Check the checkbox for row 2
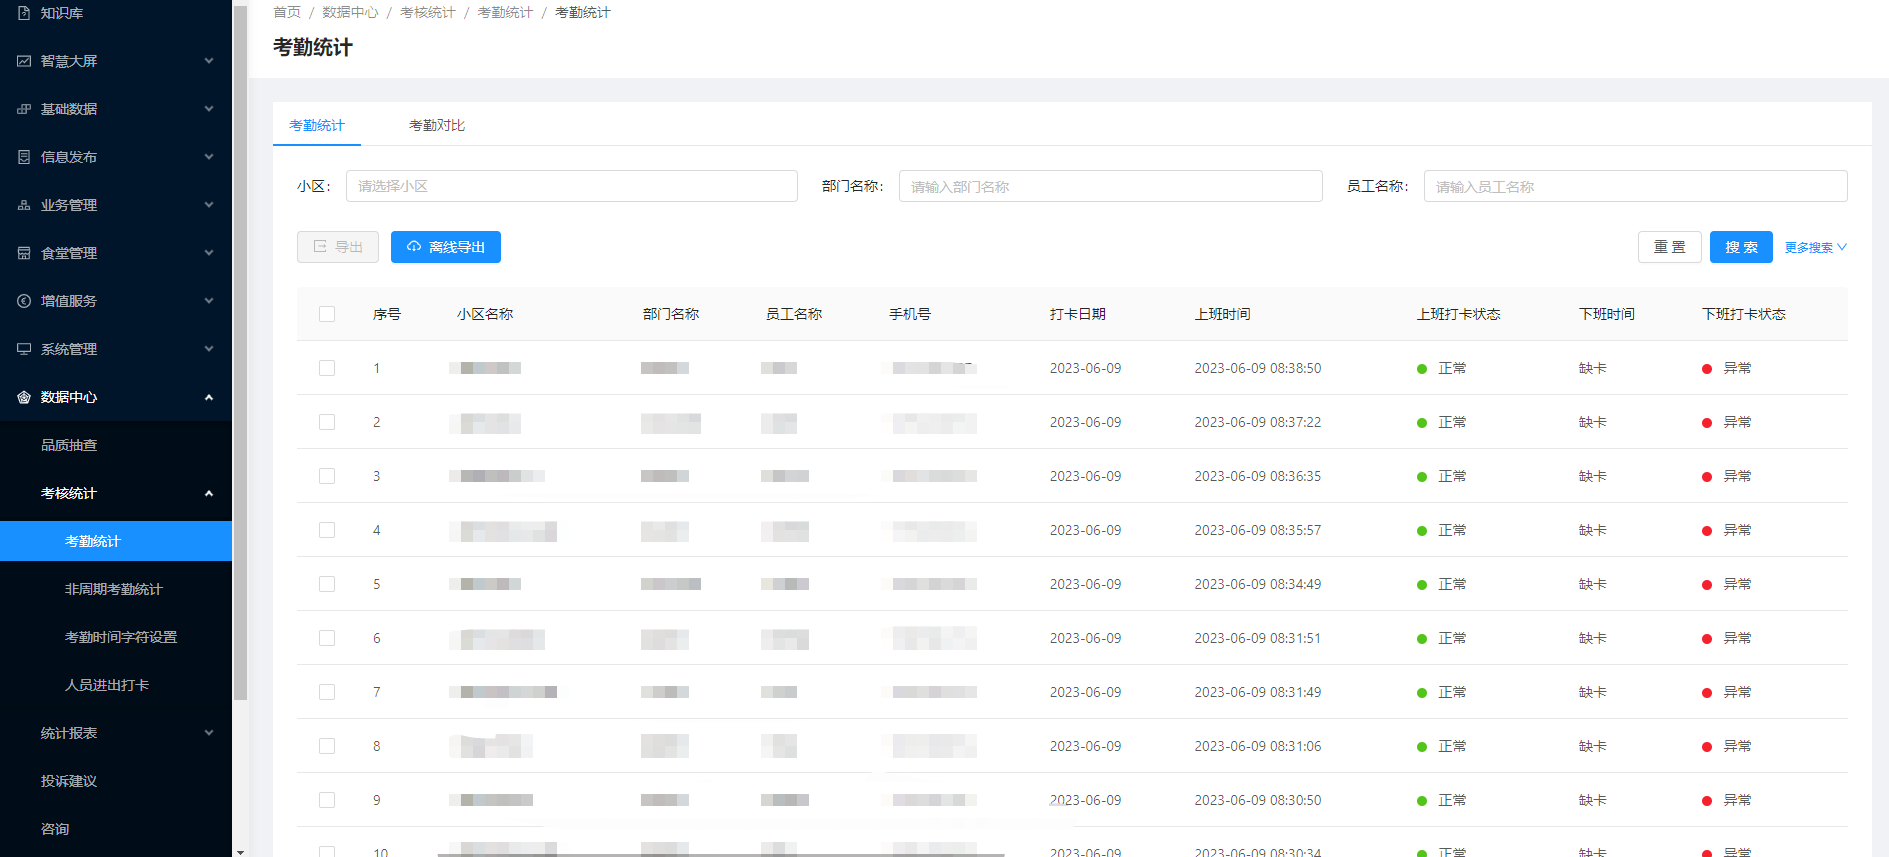This screenshot has height=857, width=1889. [327, 422]
